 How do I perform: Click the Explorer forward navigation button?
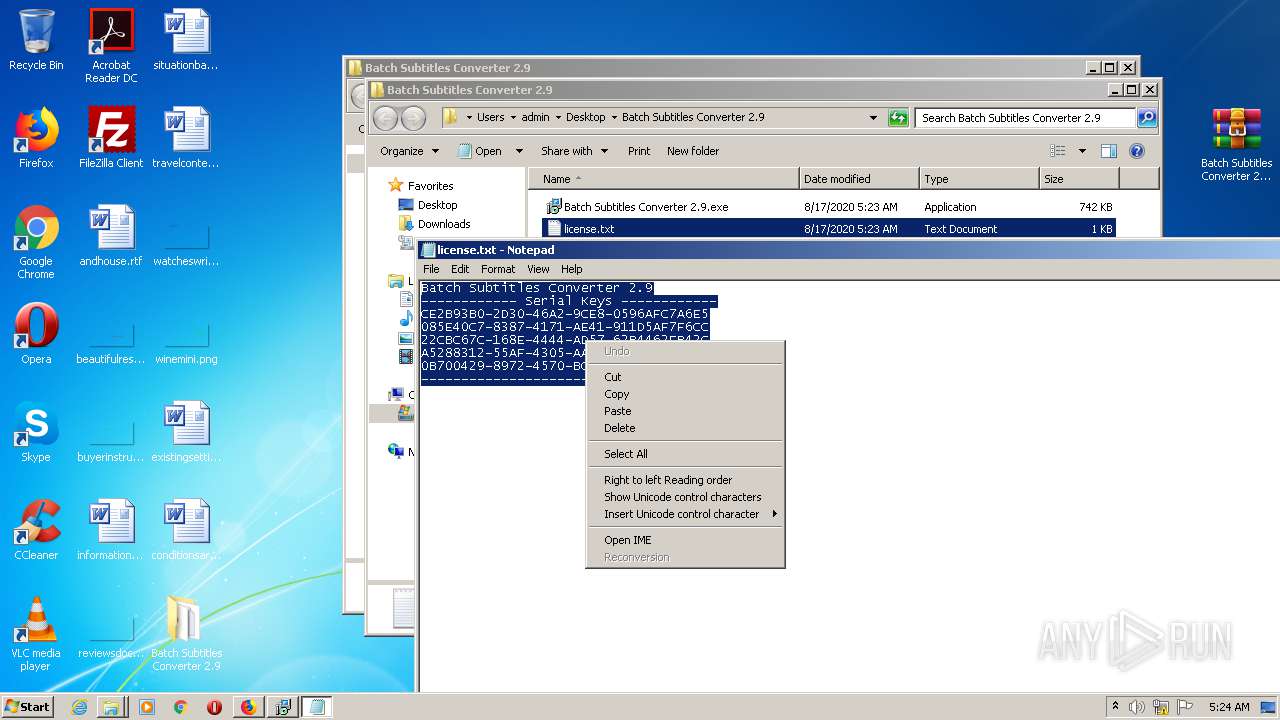pyautogui.click(x=413, y=118)
